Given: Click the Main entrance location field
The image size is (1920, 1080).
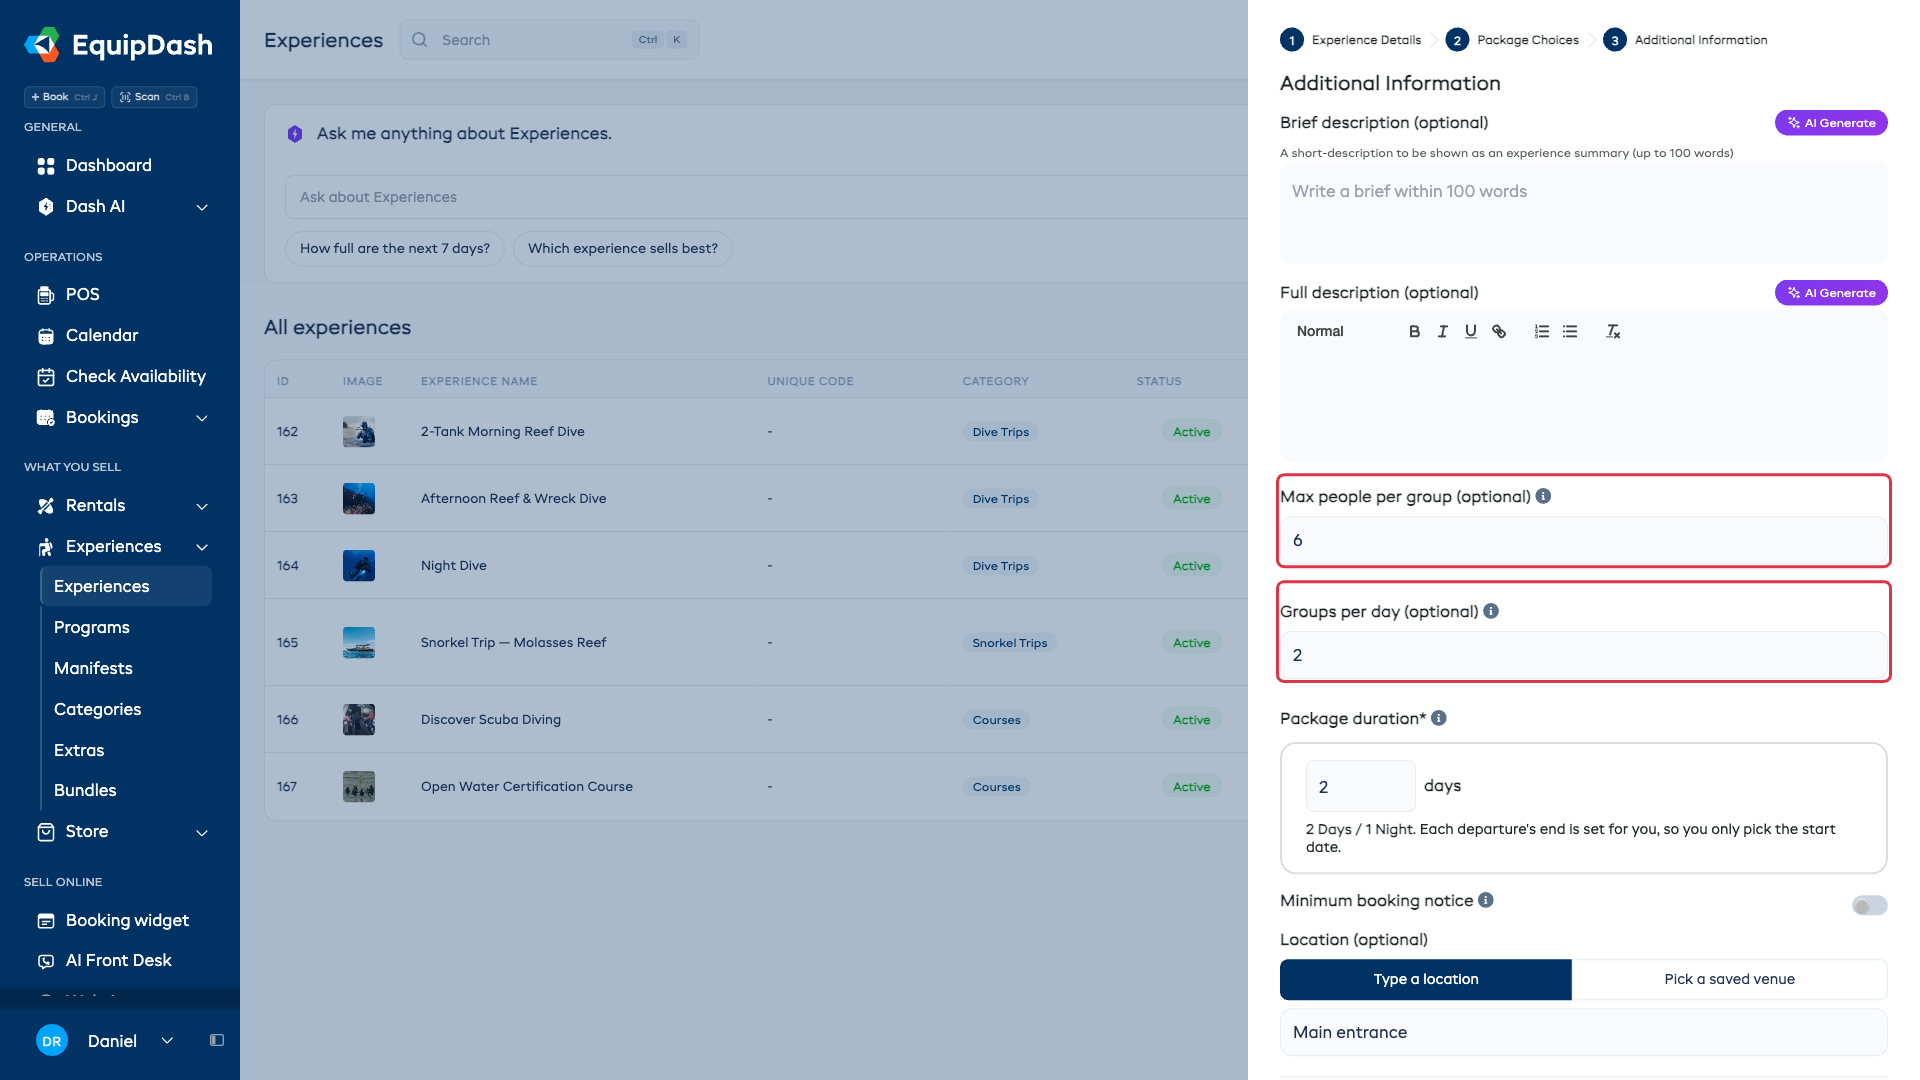Looking at the screenshot, I should (1584, 1033).
